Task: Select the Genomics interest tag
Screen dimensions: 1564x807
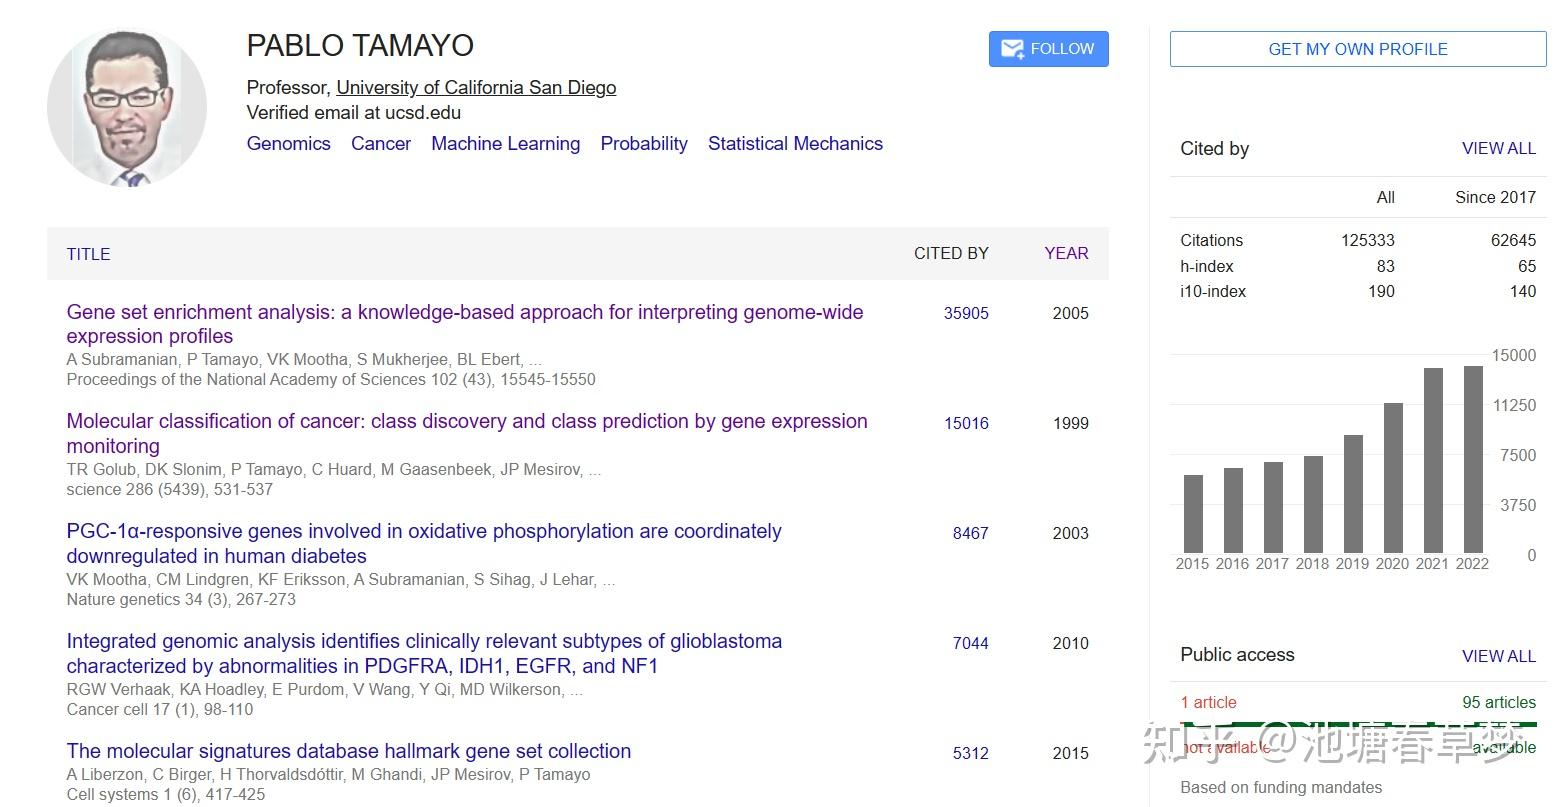Action: 288,144
